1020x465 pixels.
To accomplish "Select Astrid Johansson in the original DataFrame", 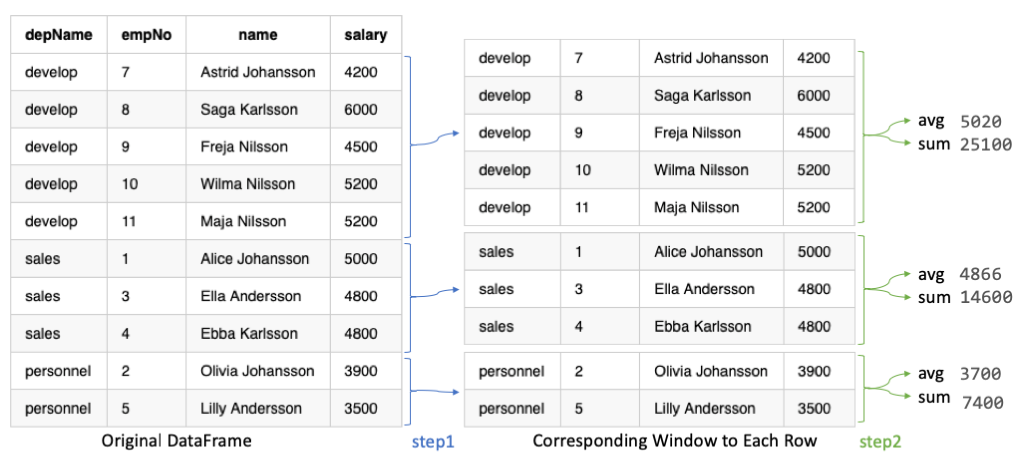I will [258, 72].
